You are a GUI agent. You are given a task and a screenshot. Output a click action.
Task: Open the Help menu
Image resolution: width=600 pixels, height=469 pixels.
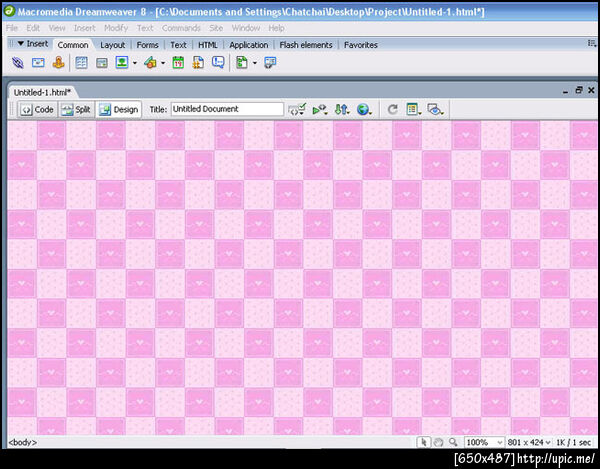point(276,28)
